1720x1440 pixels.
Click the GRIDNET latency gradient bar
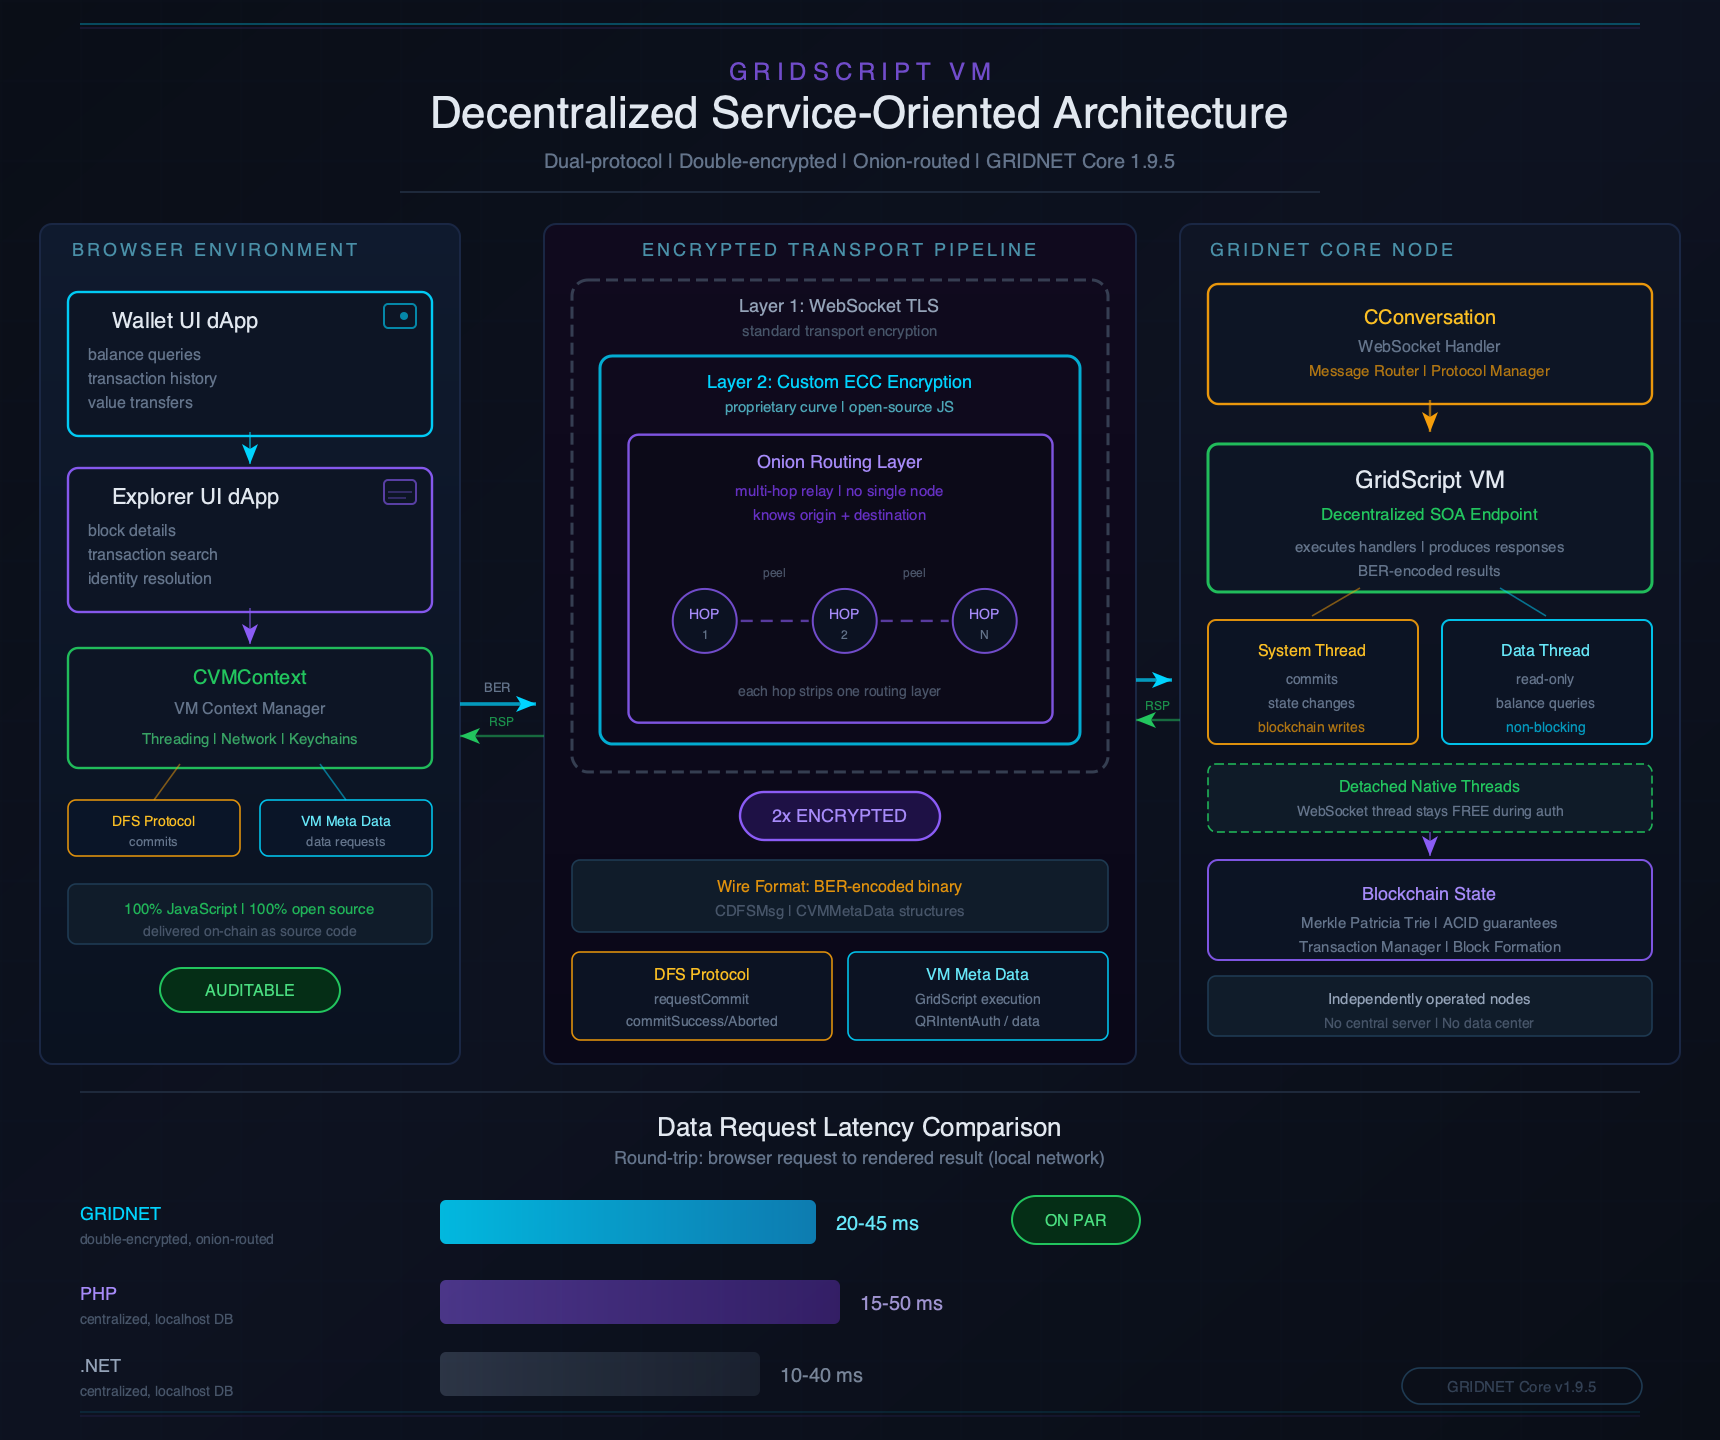[627, 1221]
